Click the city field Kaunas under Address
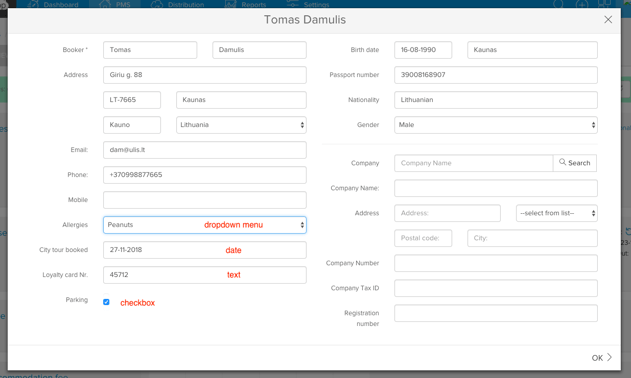Screen dimensions: 631x378 coord(241,100)
